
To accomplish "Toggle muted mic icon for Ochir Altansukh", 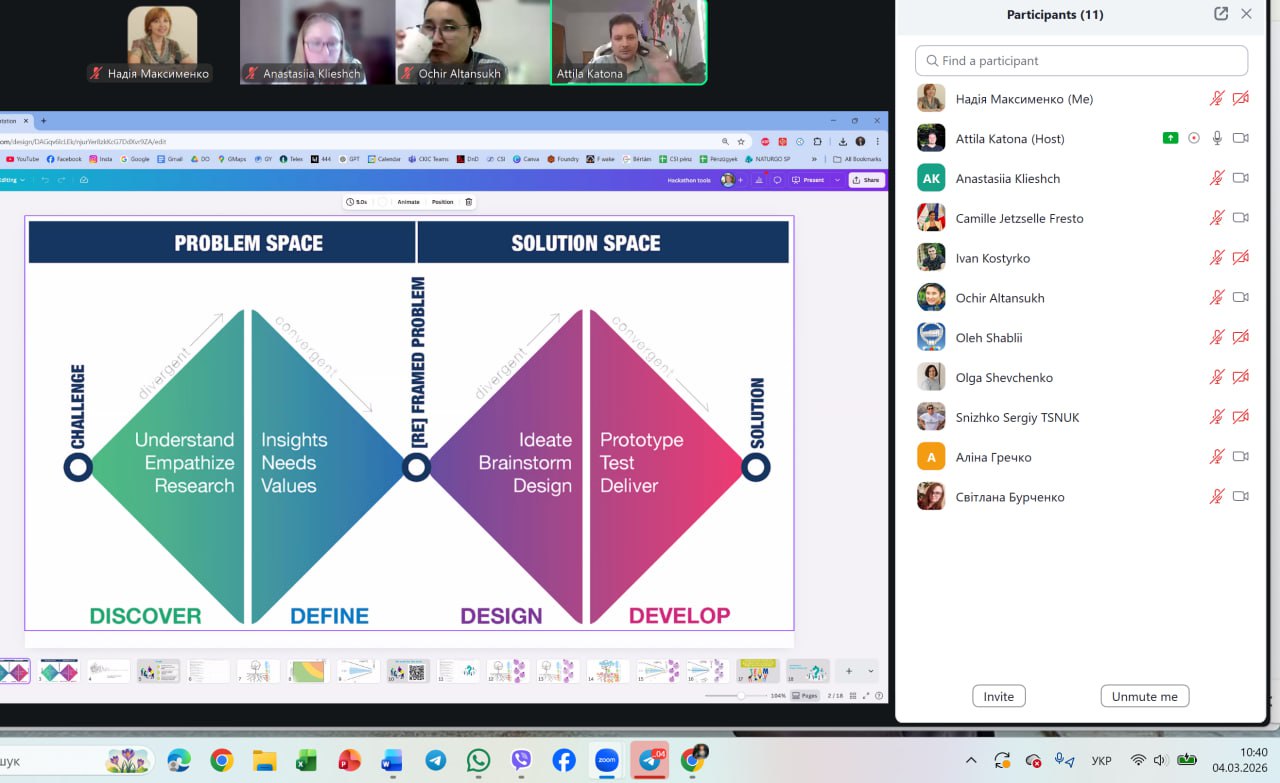I will pyautogui.click(x=1217, y=298).
